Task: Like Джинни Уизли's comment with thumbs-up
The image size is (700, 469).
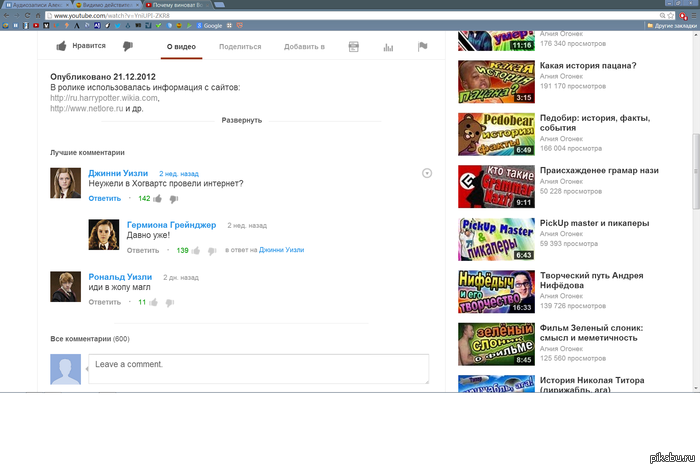Action: (x=158, y=199)
